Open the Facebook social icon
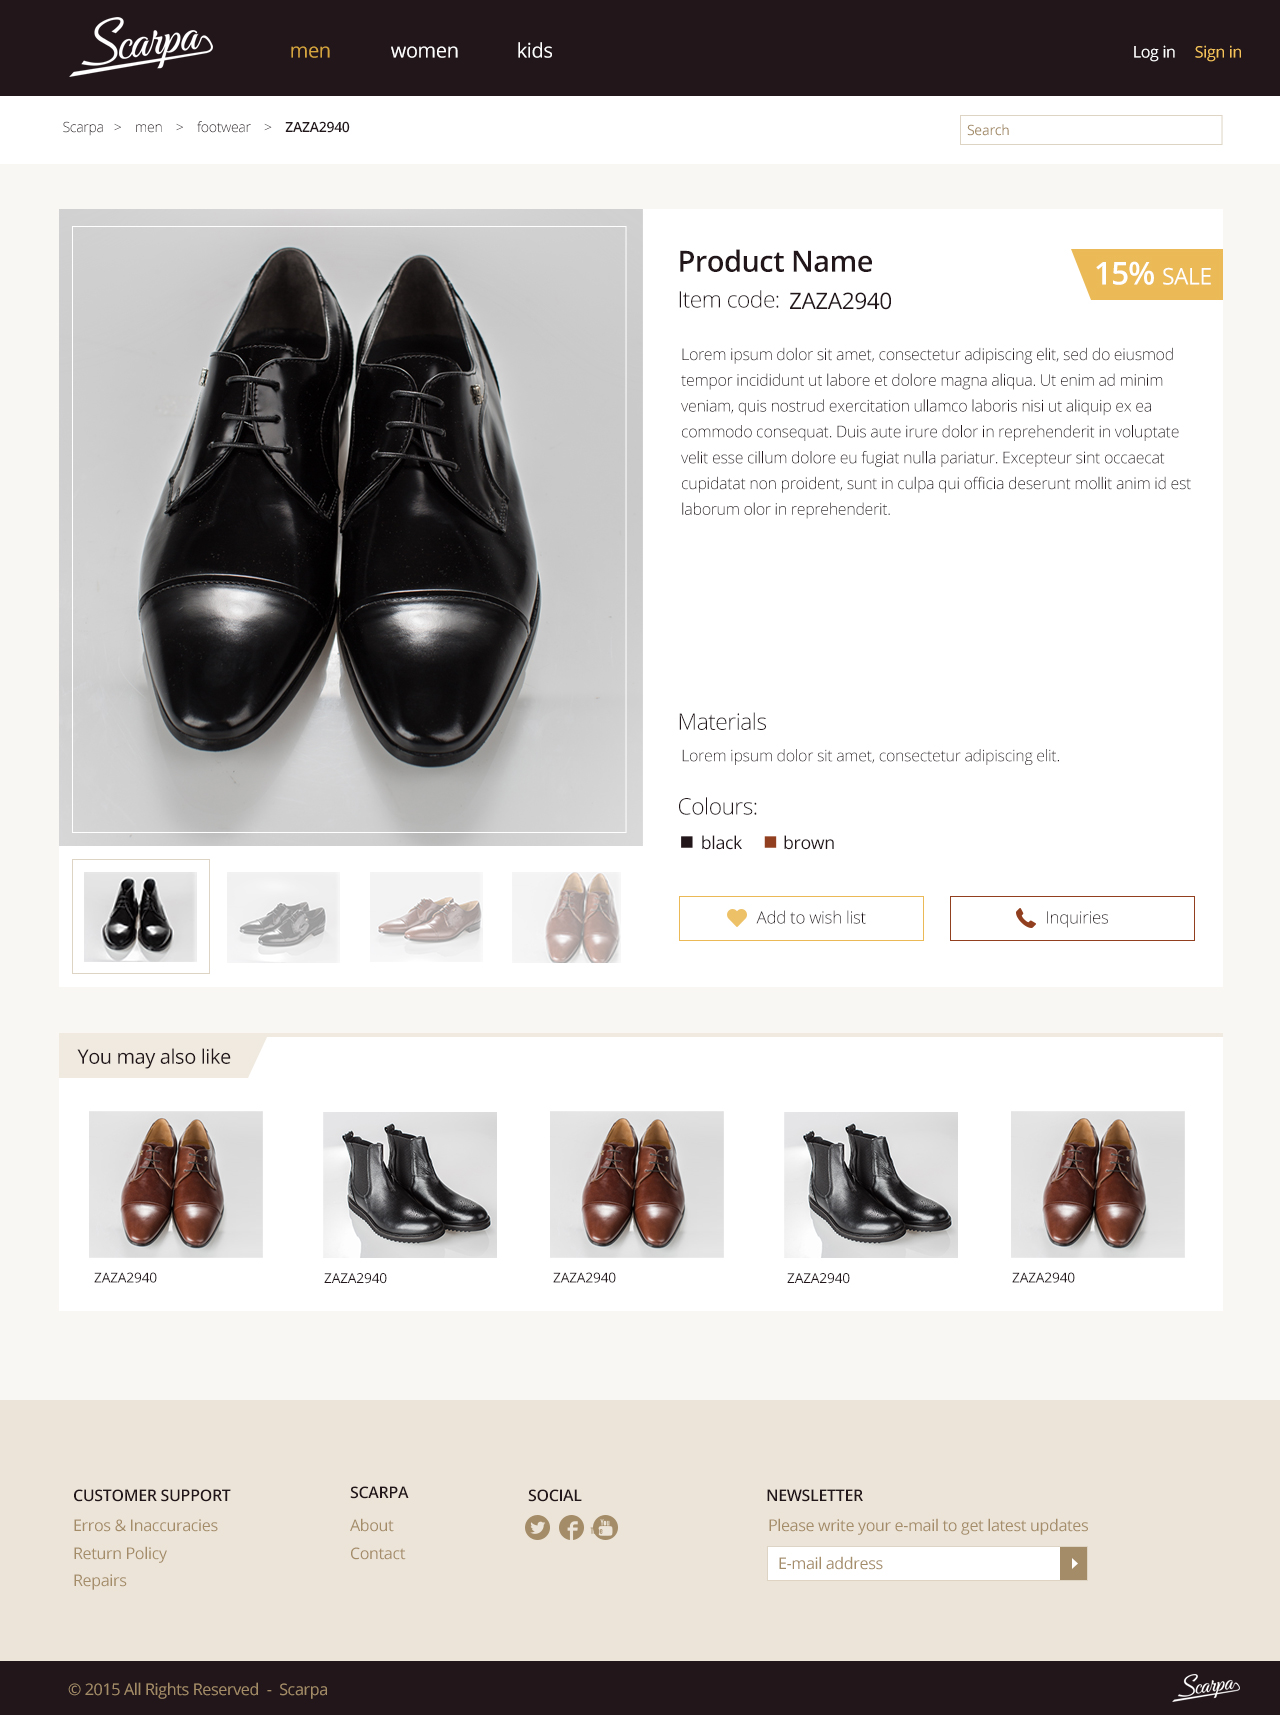The image size is (1280, 1715). click(x=571, y=1527)
